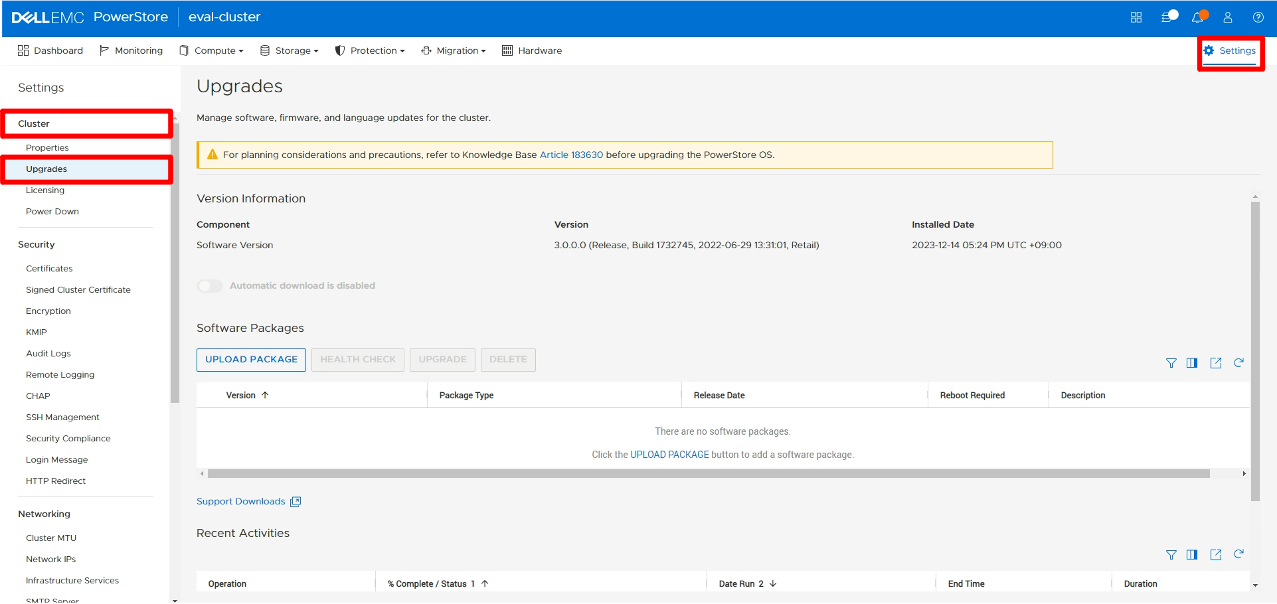Open Login Message settings

(x=57, y=460)
